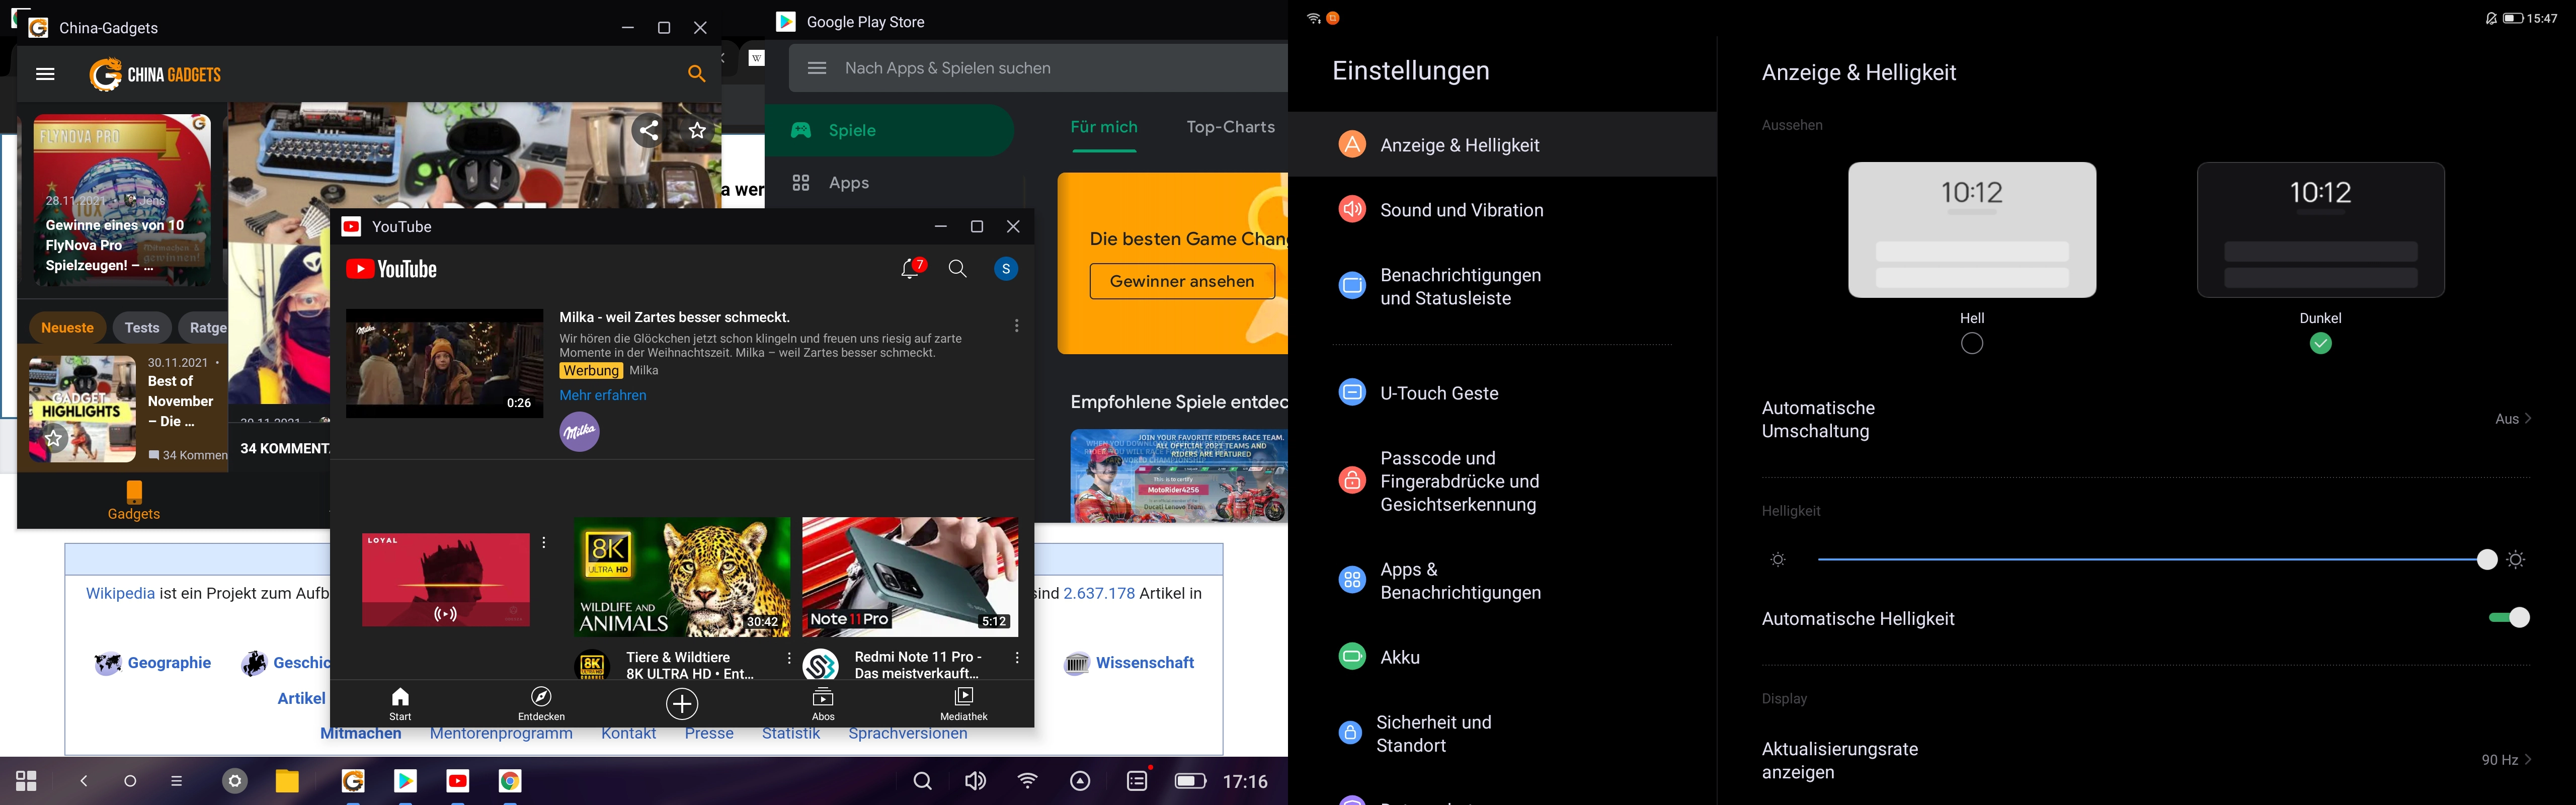This screenshot has height=805, width=2576.
Task: Open taskbar recent apps list
Action: point(177,781)
